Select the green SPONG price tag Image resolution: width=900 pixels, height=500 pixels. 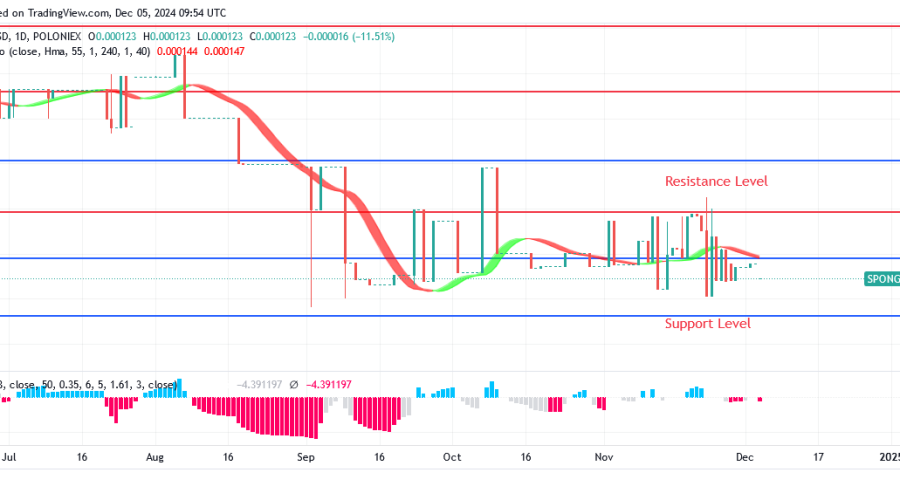click(x=881, y=279)
